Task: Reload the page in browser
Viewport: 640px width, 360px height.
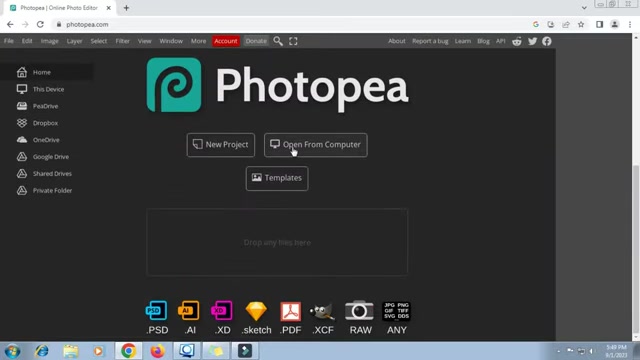Action: pos(40,24)
